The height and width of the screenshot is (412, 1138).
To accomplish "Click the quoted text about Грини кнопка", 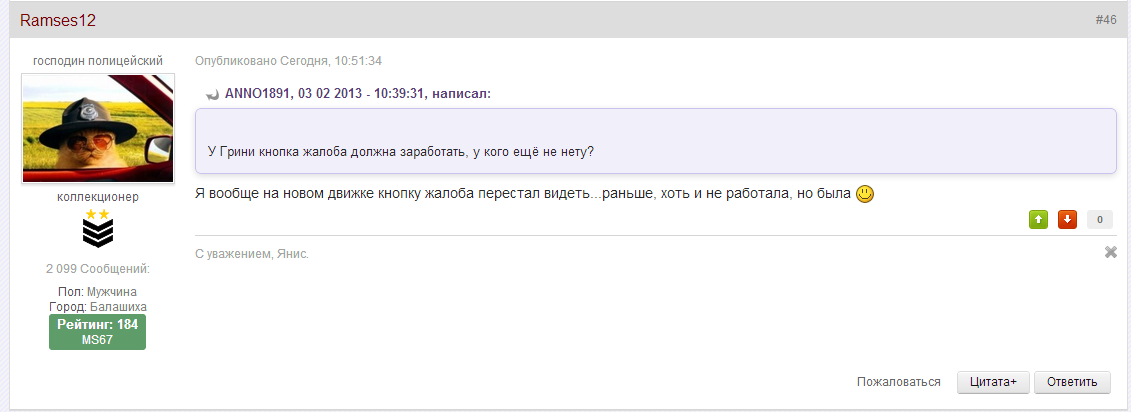I will pos(401,152).
